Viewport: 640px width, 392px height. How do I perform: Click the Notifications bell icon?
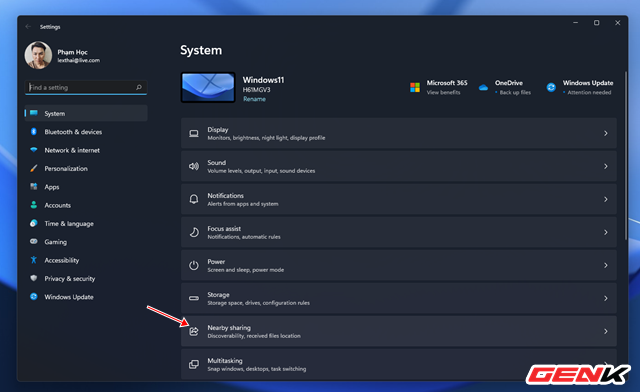click(194, 199)
